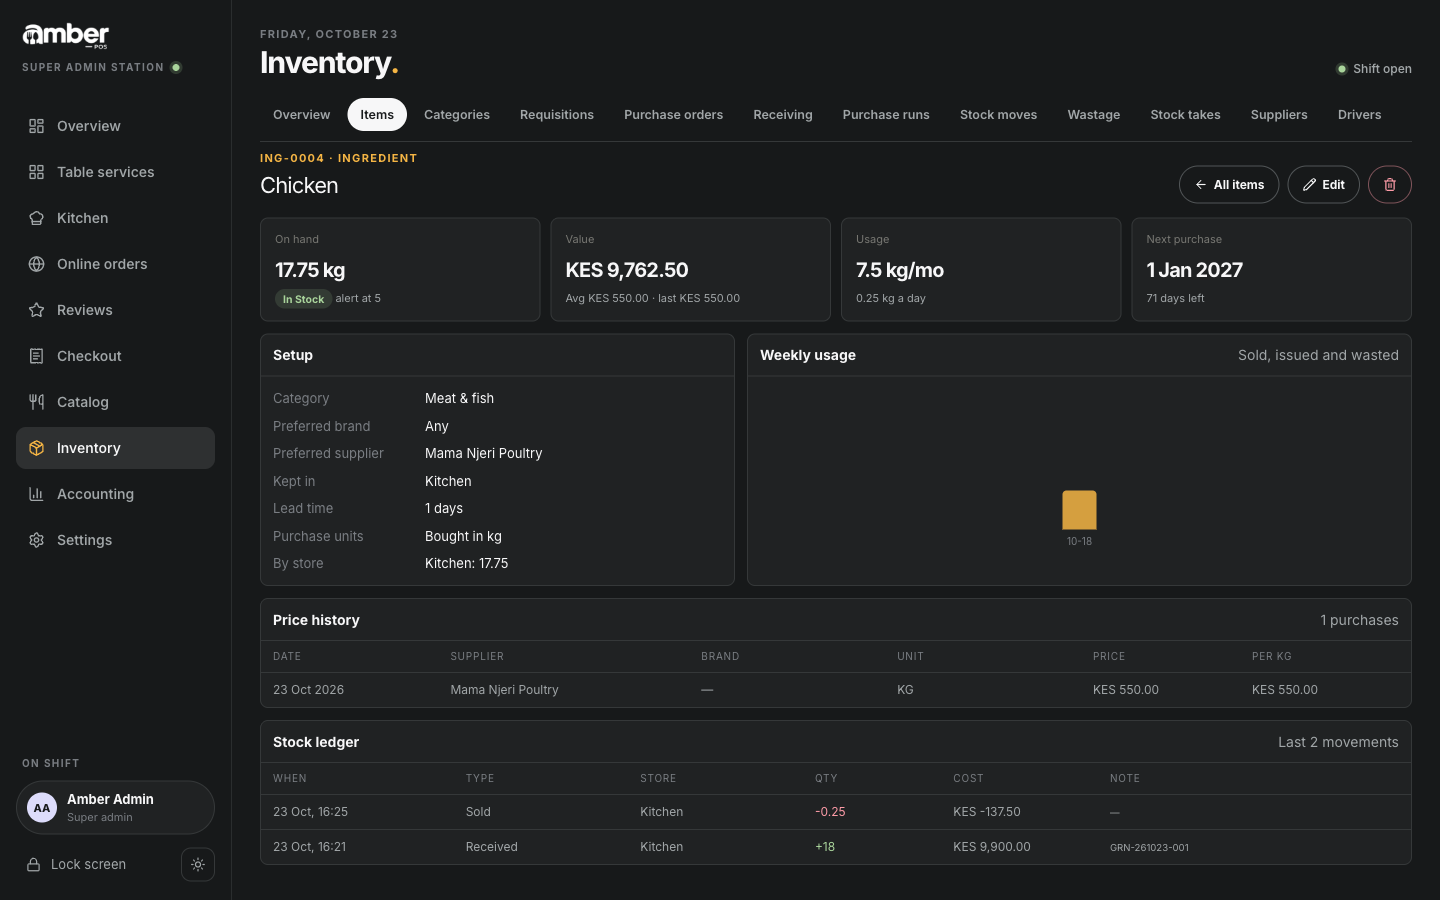
Task: Open the Purchase runs tab
Action: pos(886,115)
